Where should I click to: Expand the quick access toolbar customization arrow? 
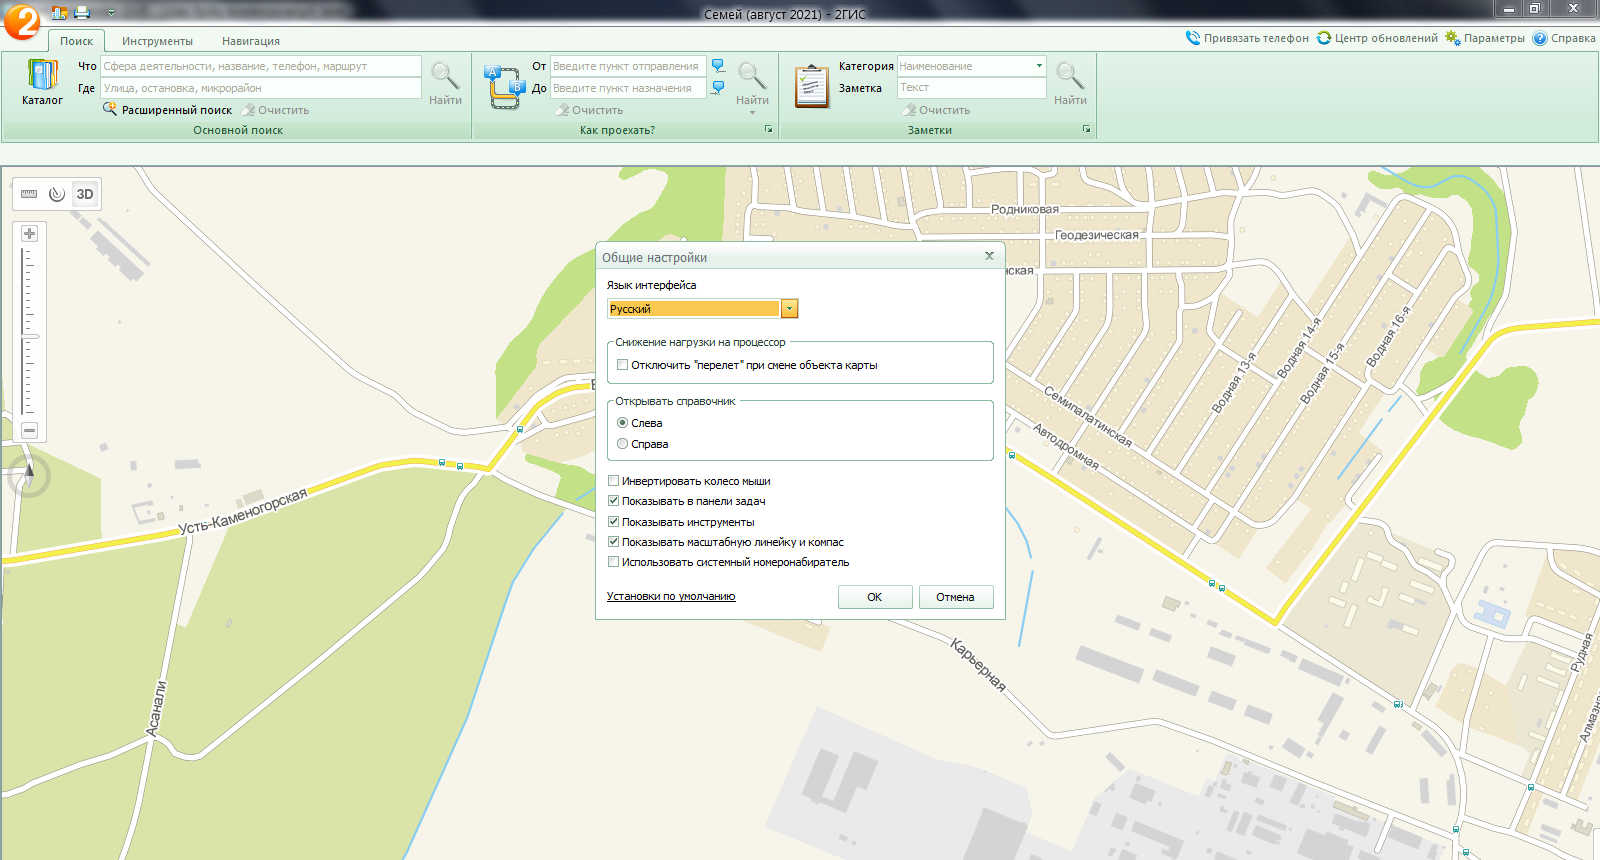[111, 13]
